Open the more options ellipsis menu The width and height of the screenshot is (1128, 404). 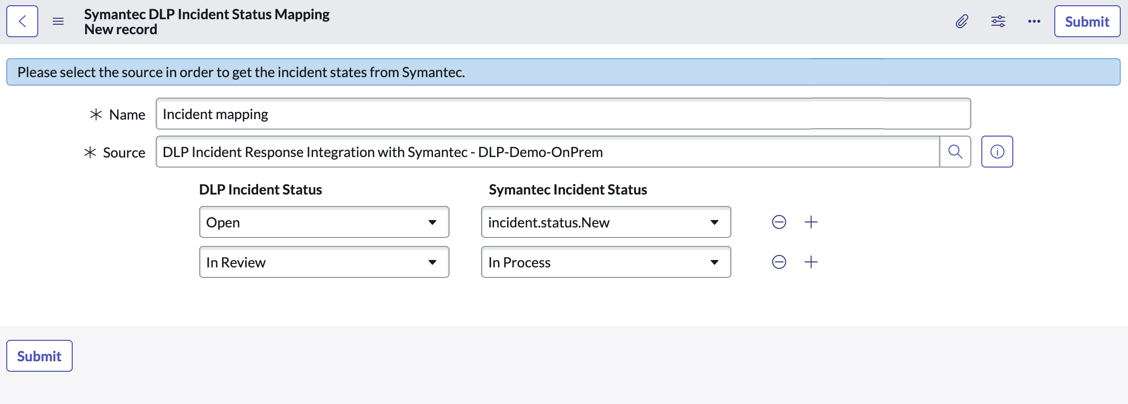point(1034,22)
